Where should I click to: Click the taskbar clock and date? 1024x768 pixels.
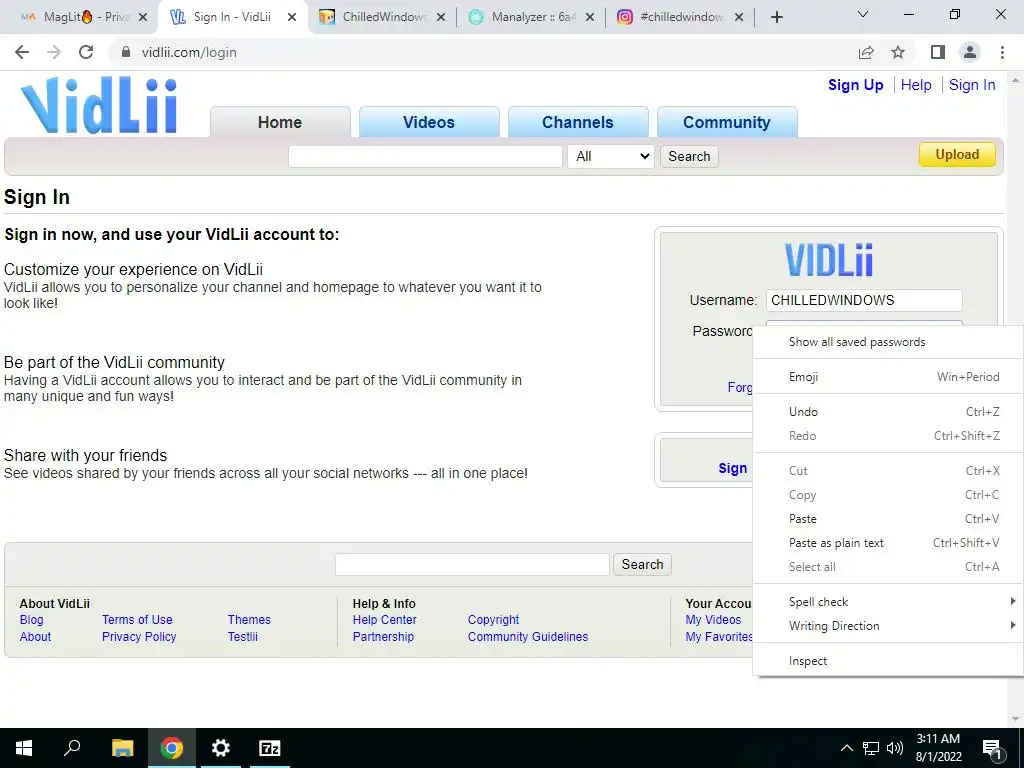(938, 748)
